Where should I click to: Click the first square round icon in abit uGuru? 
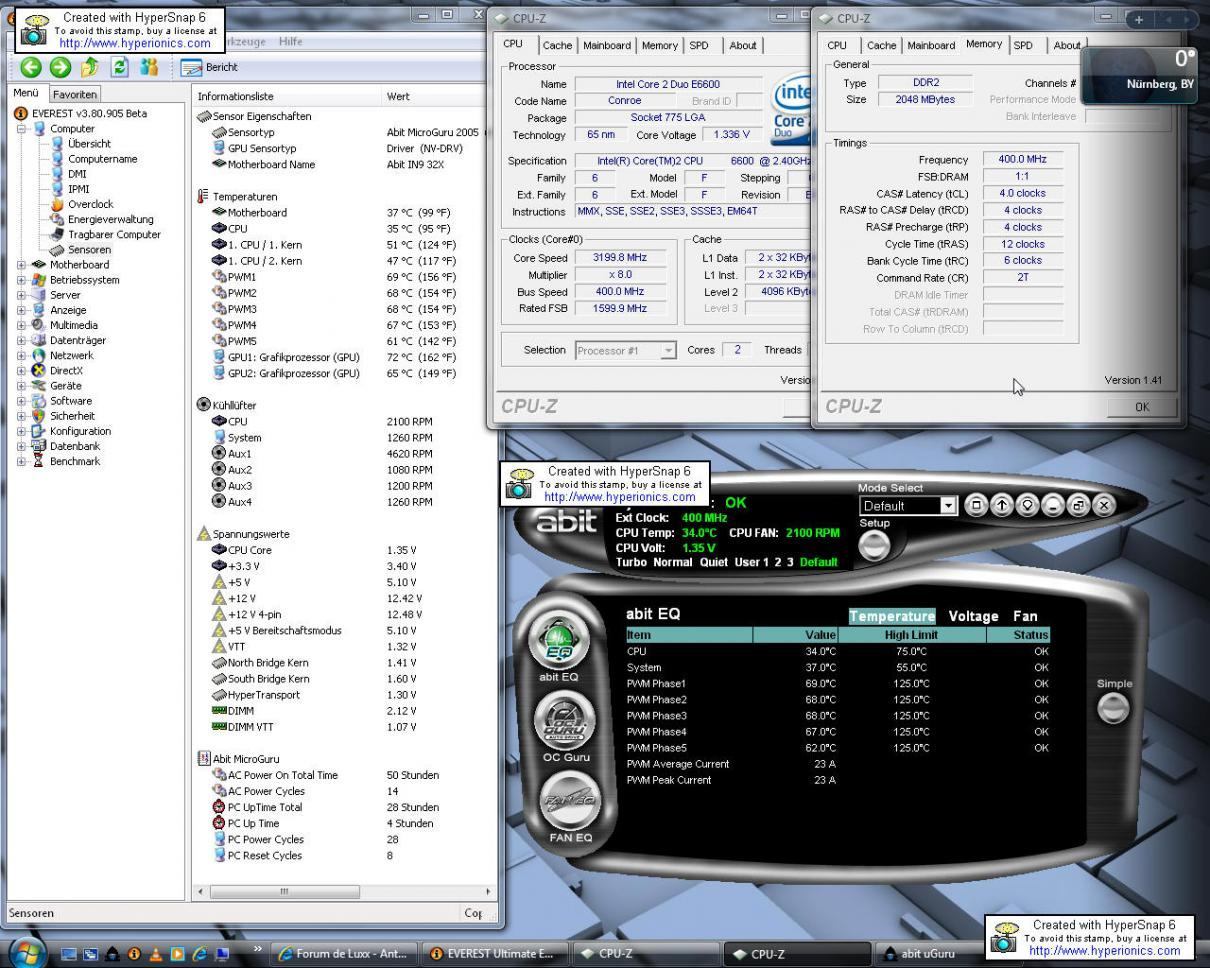[977, 505]
